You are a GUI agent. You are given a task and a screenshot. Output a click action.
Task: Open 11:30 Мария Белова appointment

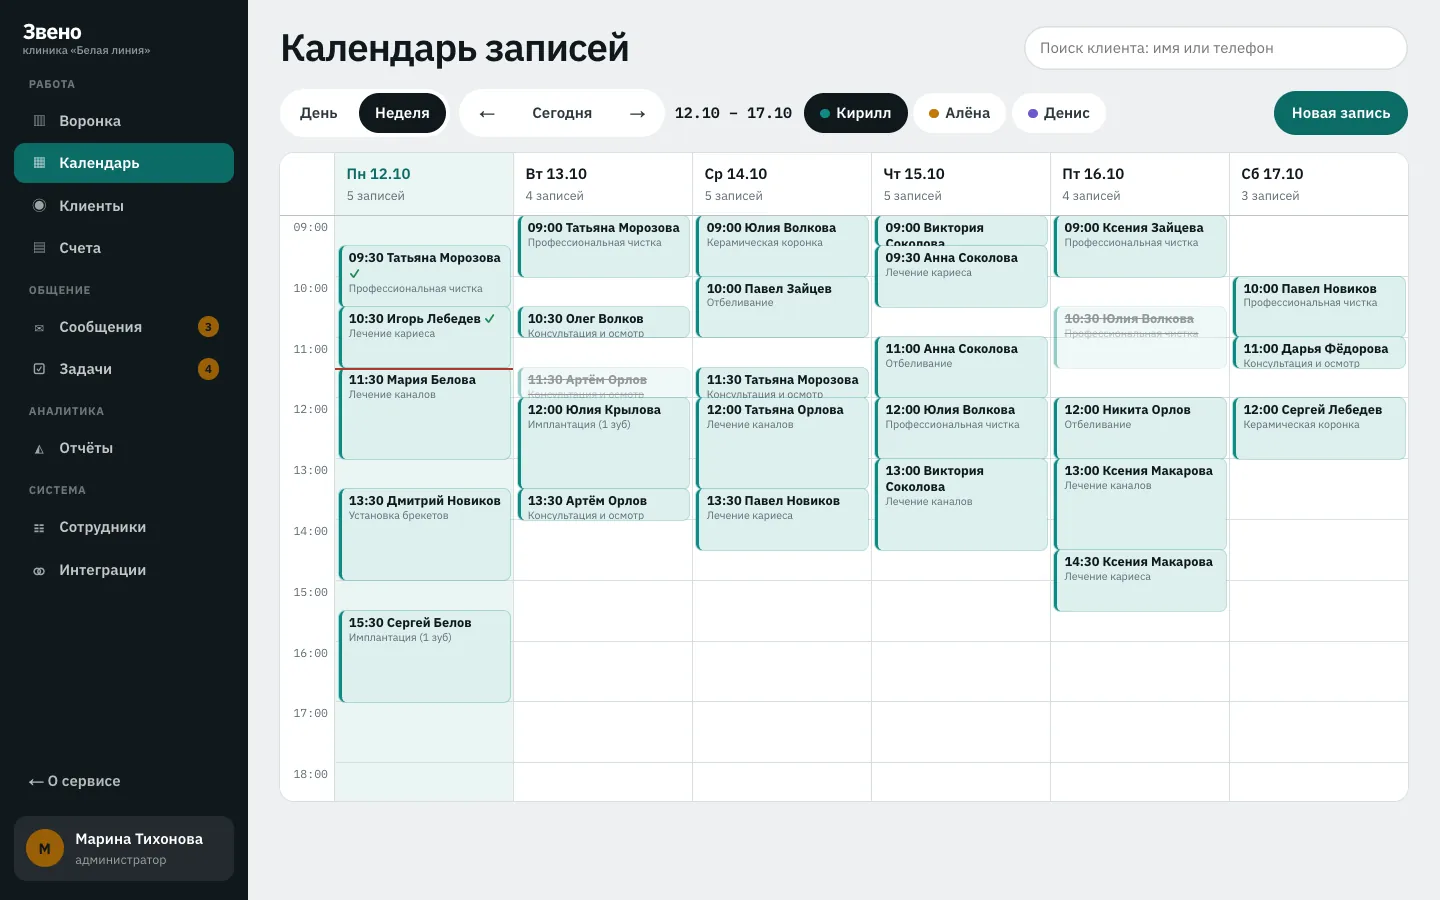(x=425, y=414)
